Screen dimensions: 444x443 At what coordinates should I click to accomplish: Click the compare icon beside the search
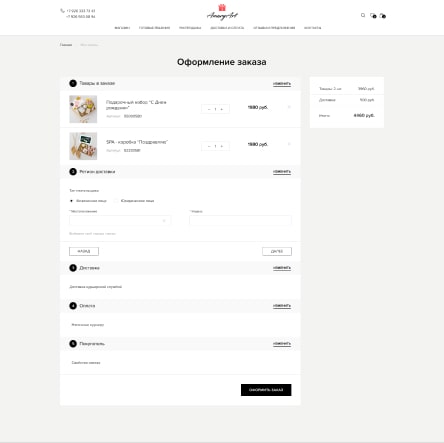(373, 16)
